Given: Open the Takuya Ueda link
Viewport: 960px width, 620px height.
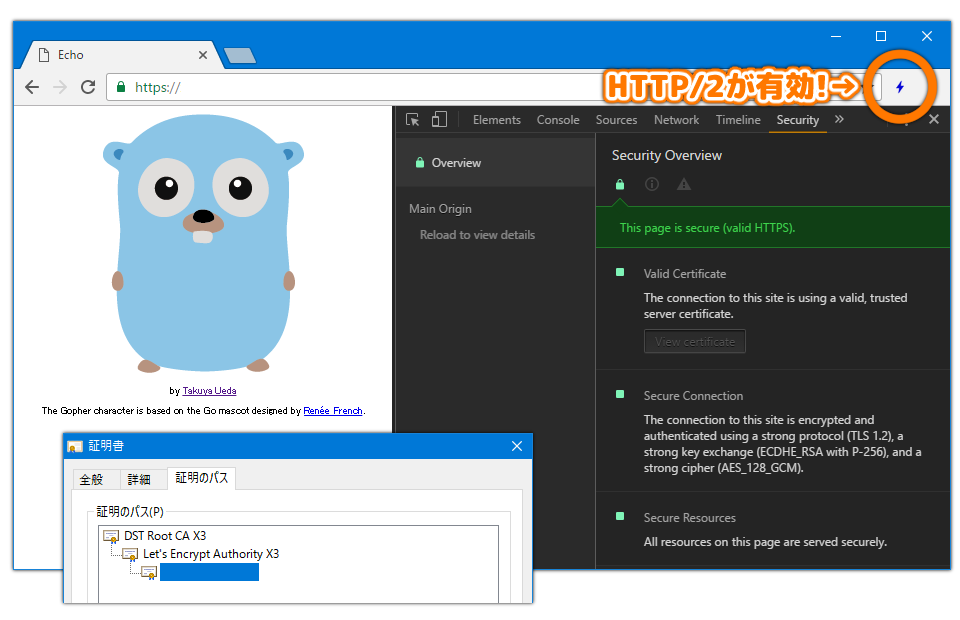Looking at the screenshot, I should click(x=209, y=391).
